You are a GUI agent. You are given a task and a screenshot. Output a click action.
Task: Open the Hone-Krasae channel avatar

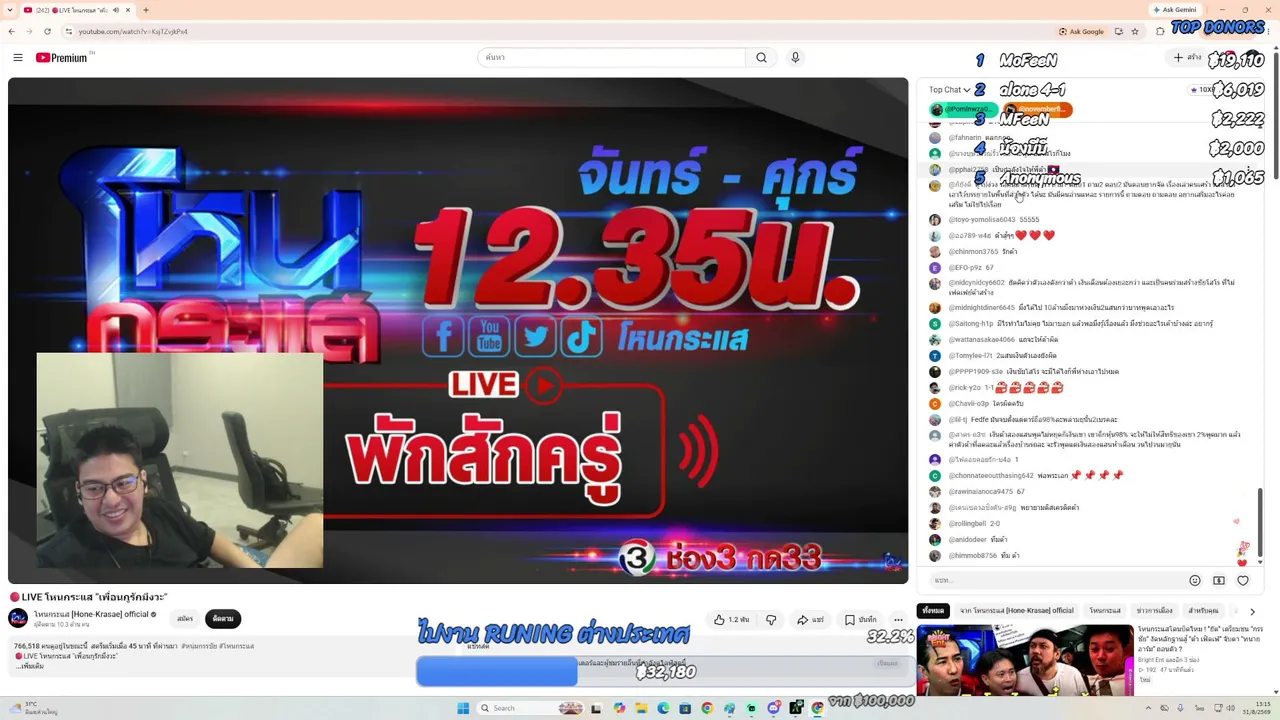pyautogui.click(x=18, y=619)
